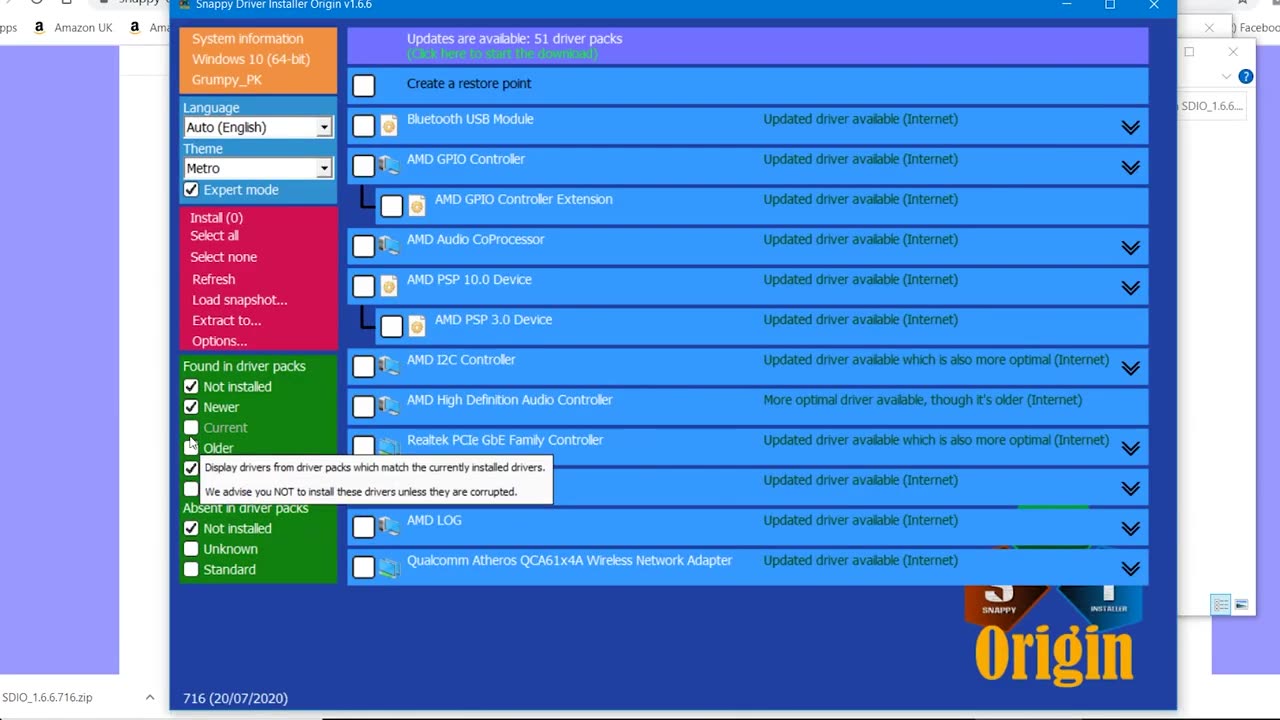Expand the AMD PSP 10.0 Device row chevron
Image resolution: width=1280 pixels, height=720 pixels.
click(1130, 287)
